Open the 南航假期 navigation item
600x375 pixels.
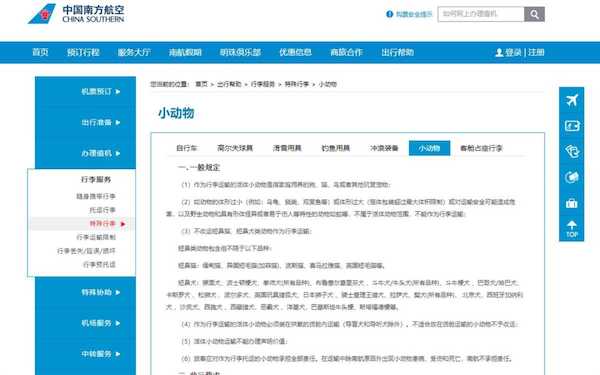(x=185, y=52)
